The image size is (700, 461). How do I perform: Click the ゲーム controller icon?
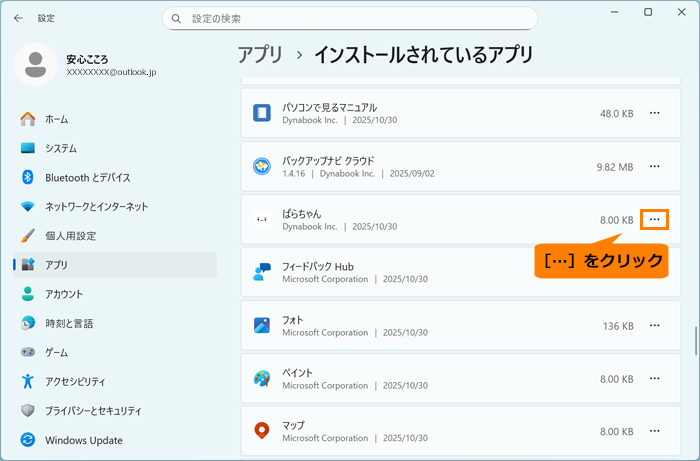pyautogui.click(x=28, y=352)
